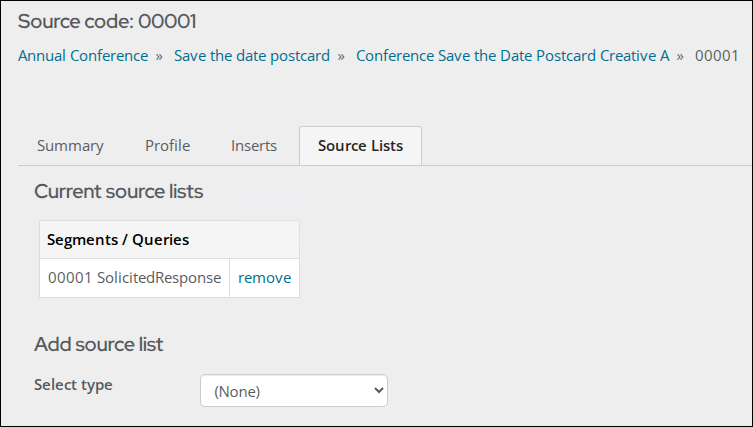Open Conference Save the Date Postcard Creative A
This screenshot has width=753, height=427.
click(x=512, y=56)
